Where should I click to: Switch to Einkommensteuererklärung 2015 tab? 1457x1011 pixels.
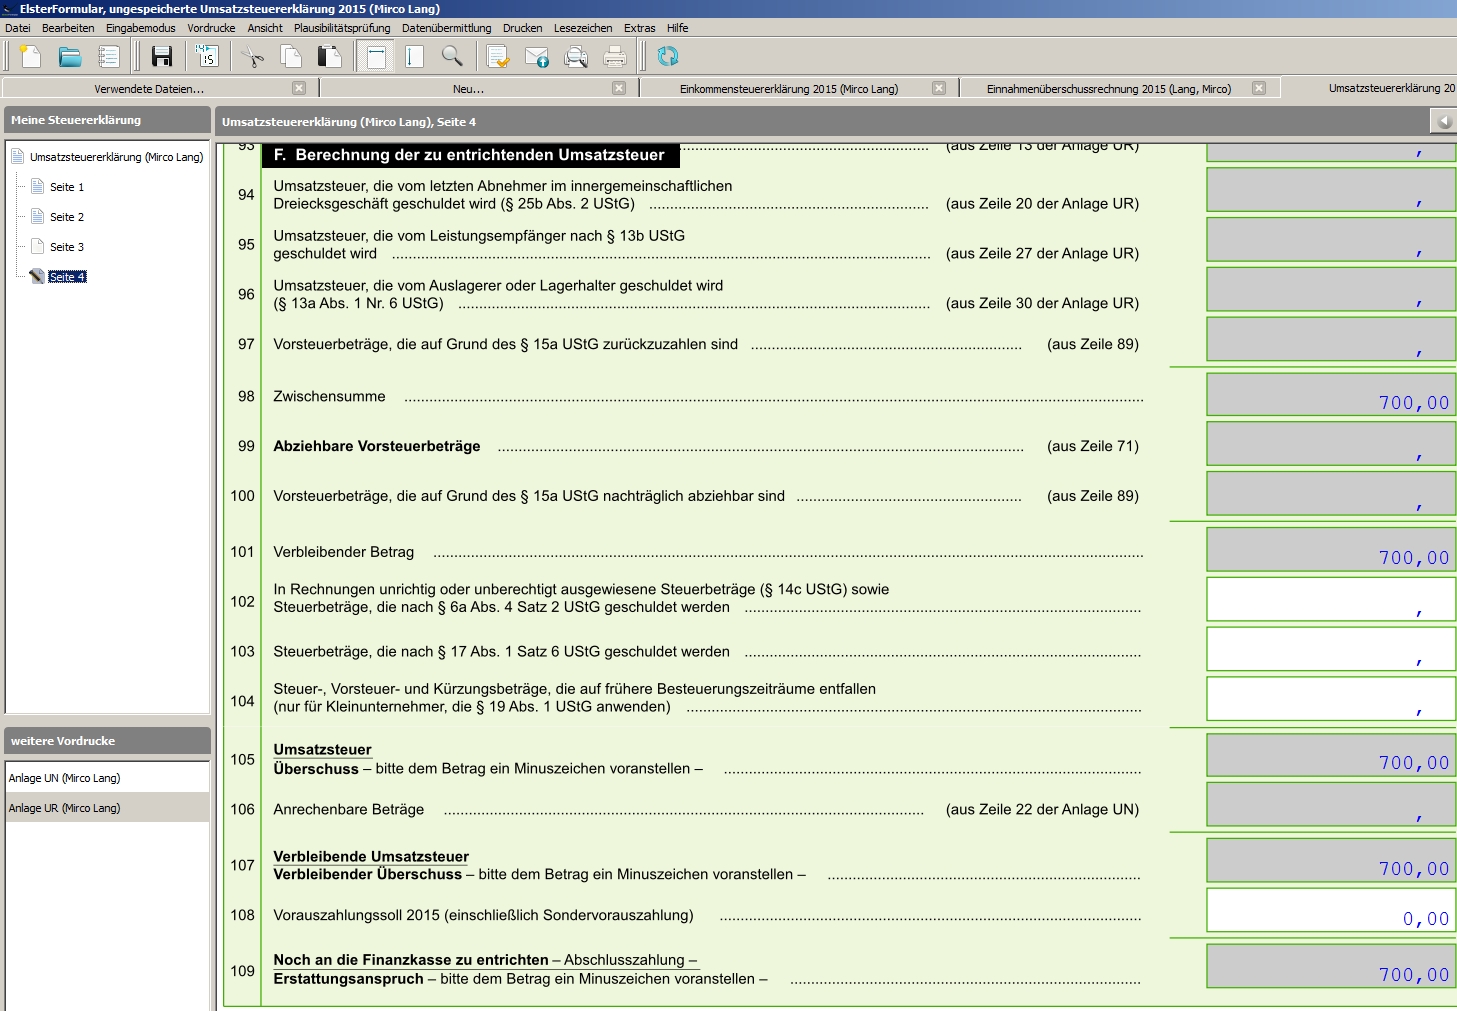[789, 89]
